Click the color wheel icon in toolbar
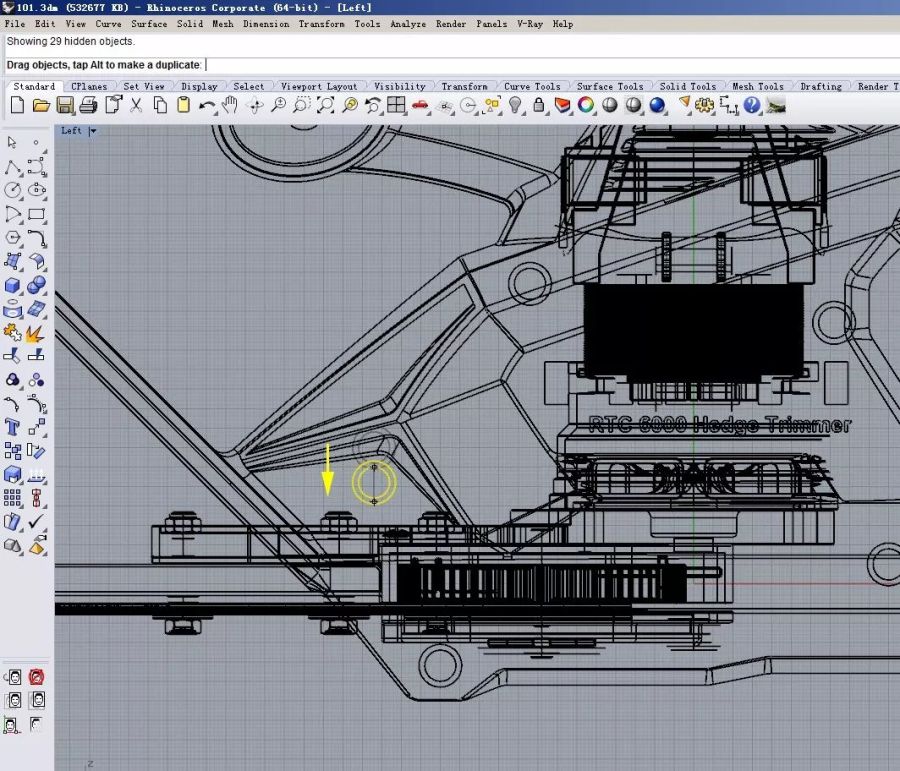This screenshot has width=900, height=771. tap(587, 105)
